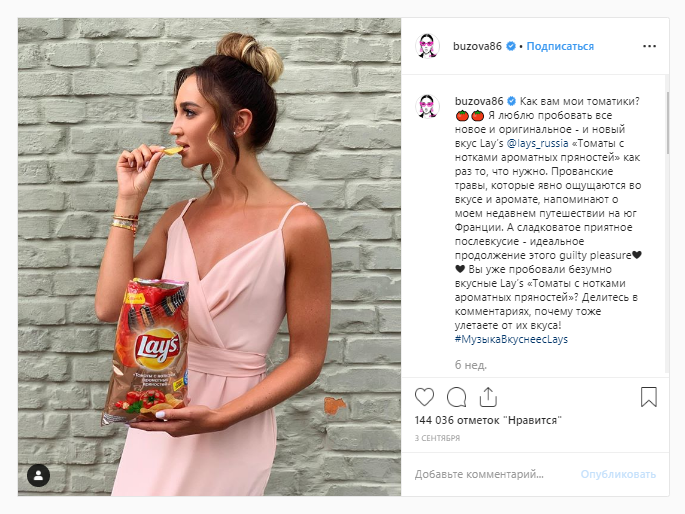685x514 pixels.
Task: Open the buzova86 username in header
Action: pyautogui.click(x=477, y=46)
